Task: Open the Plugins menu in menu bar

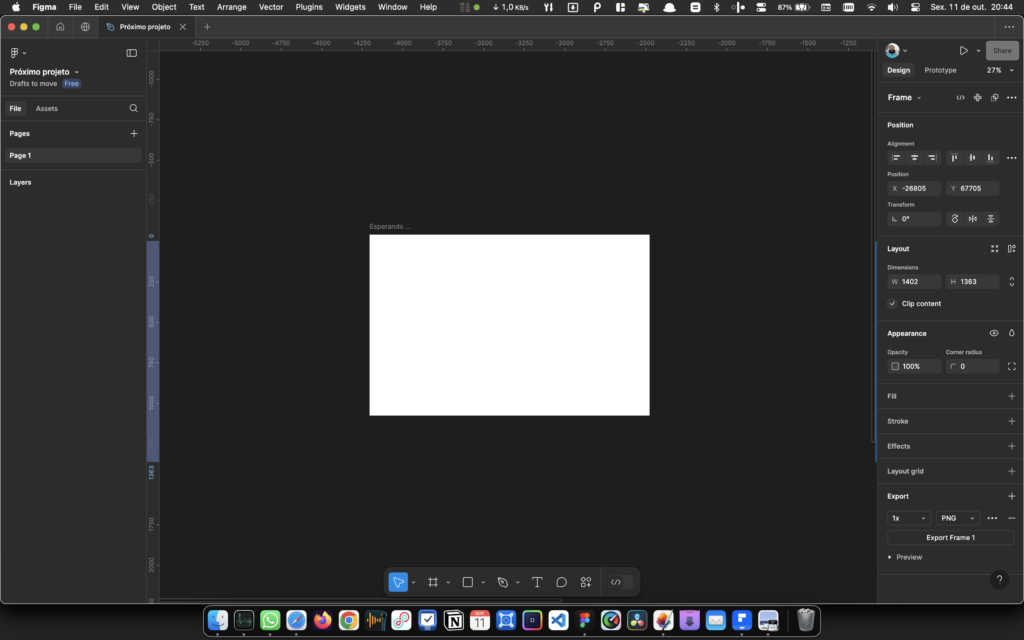Action: (x=309, y=7)
